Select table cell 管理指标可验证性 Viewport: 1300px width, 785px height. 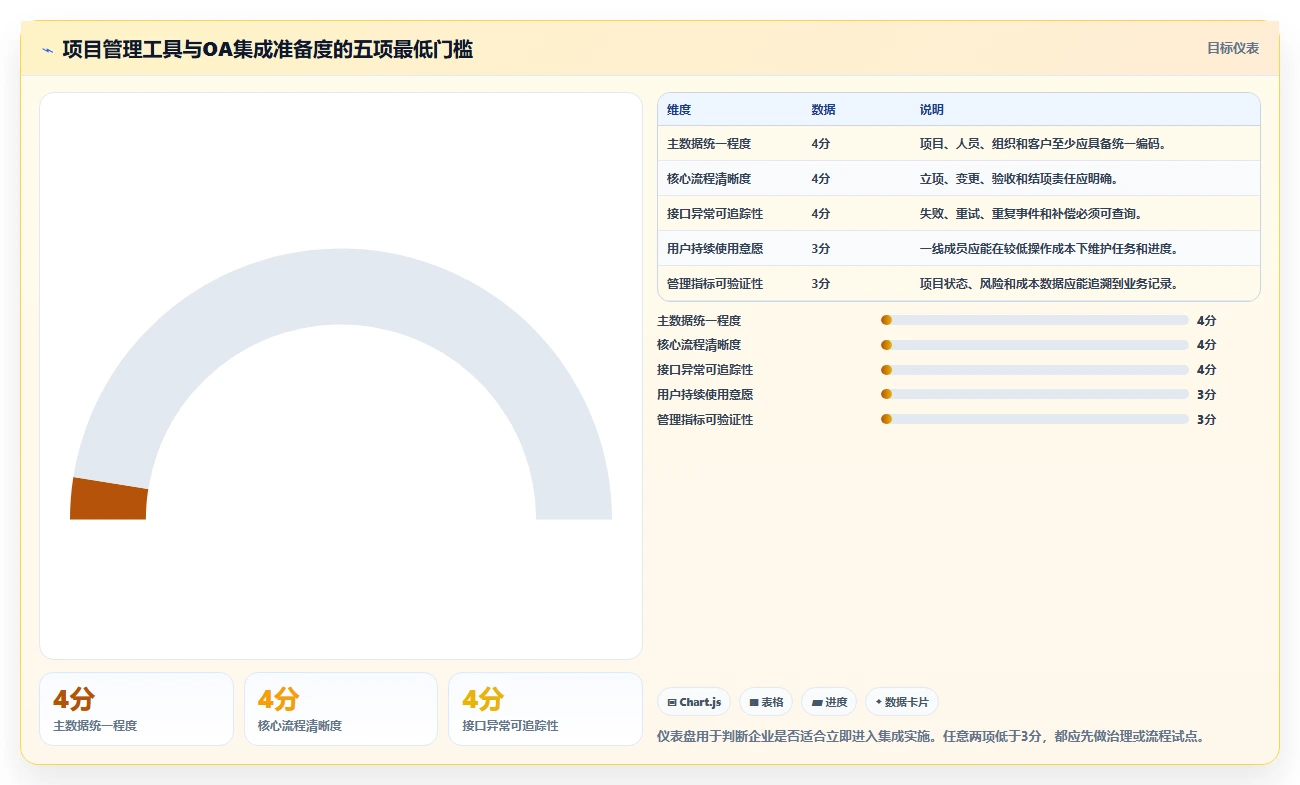(715, 284)
